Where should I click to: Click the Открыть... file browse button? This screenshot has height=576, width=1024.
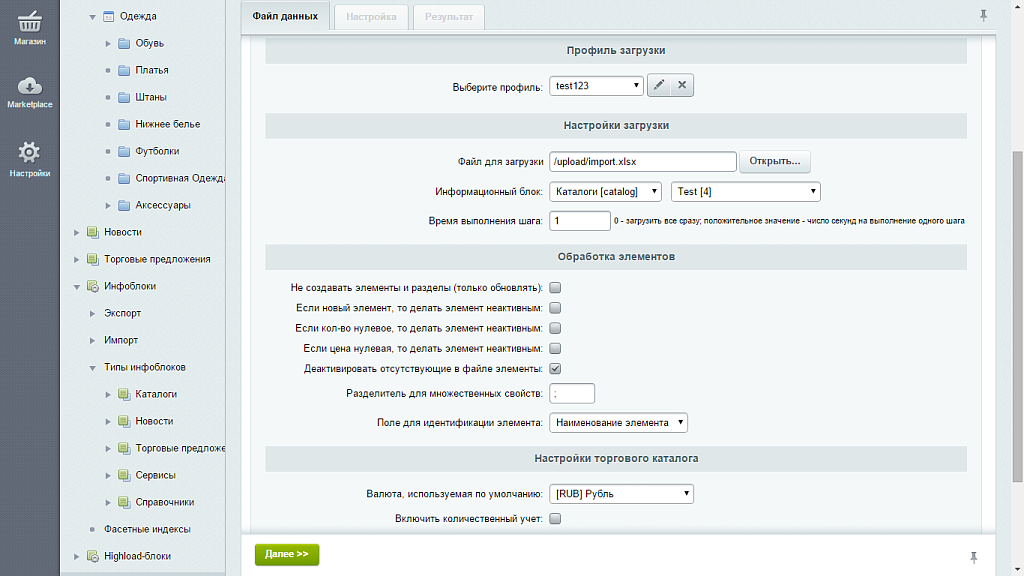774,161
